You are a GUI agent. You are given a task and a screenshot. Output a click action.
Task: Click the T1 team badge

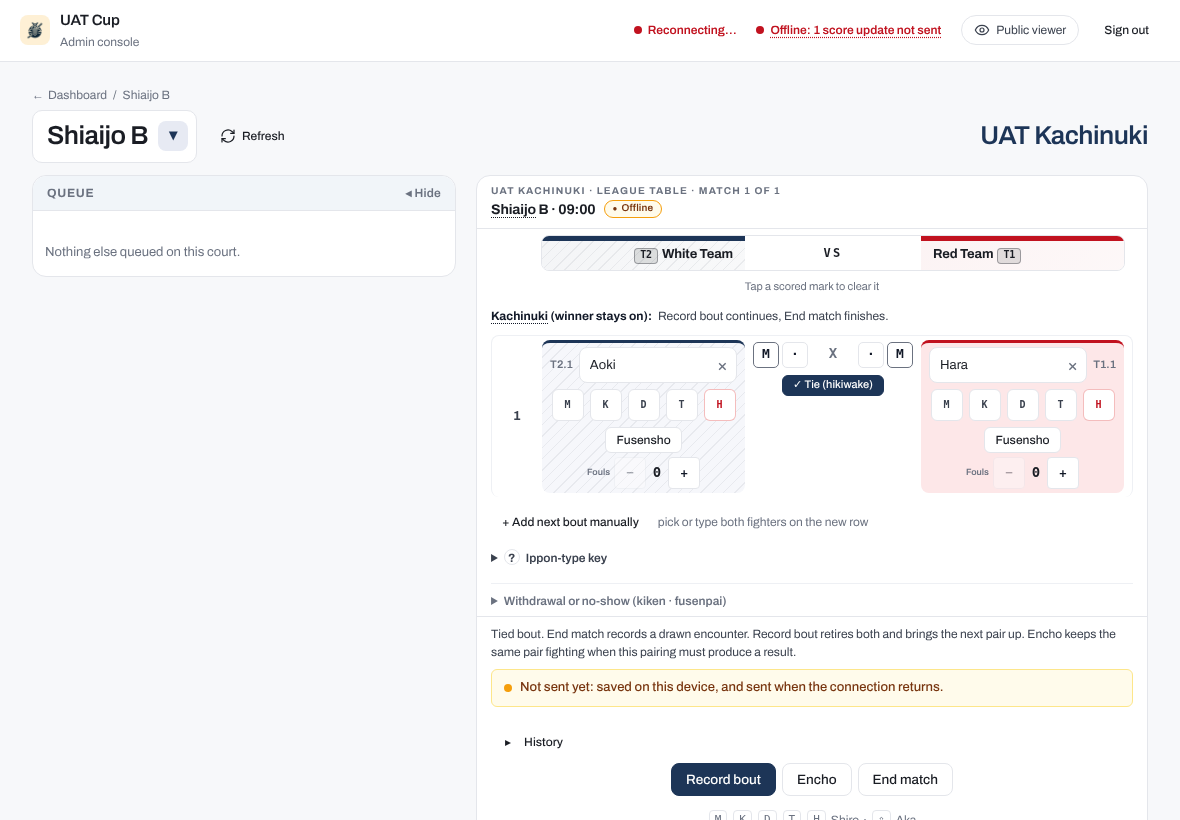(x=1009, y=255)
